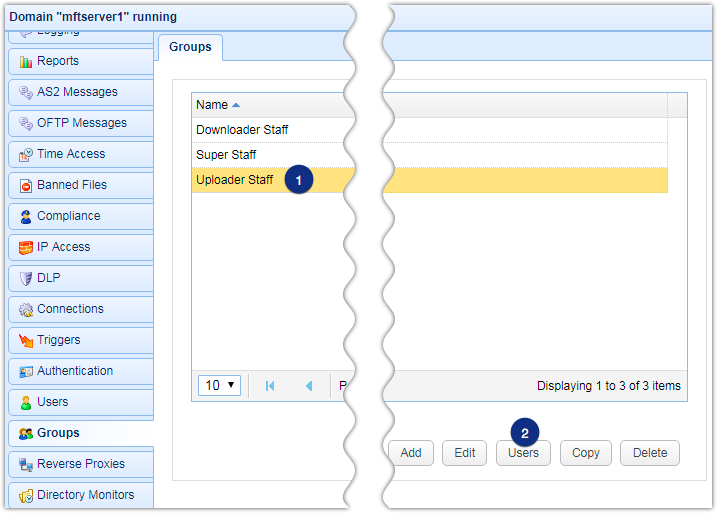Click the Reverse Proxies computers icon
717x513 pixels.
pyautogui.click(x=26, y=465)
